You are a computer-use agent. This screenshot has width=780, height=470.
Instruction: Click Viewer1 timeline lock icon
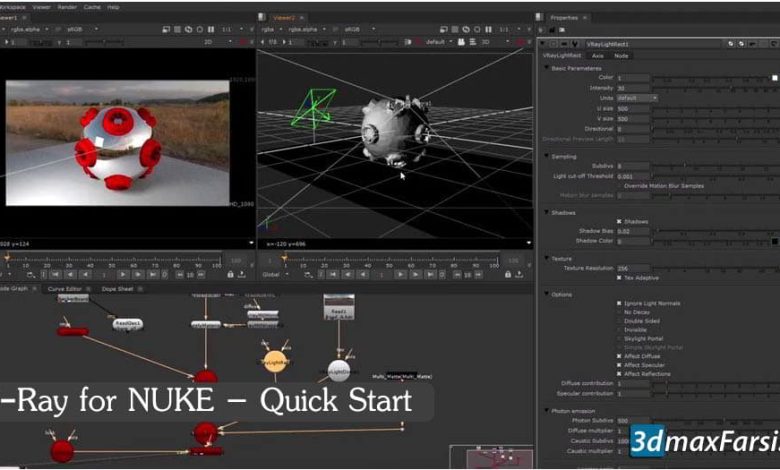point(230,275)
